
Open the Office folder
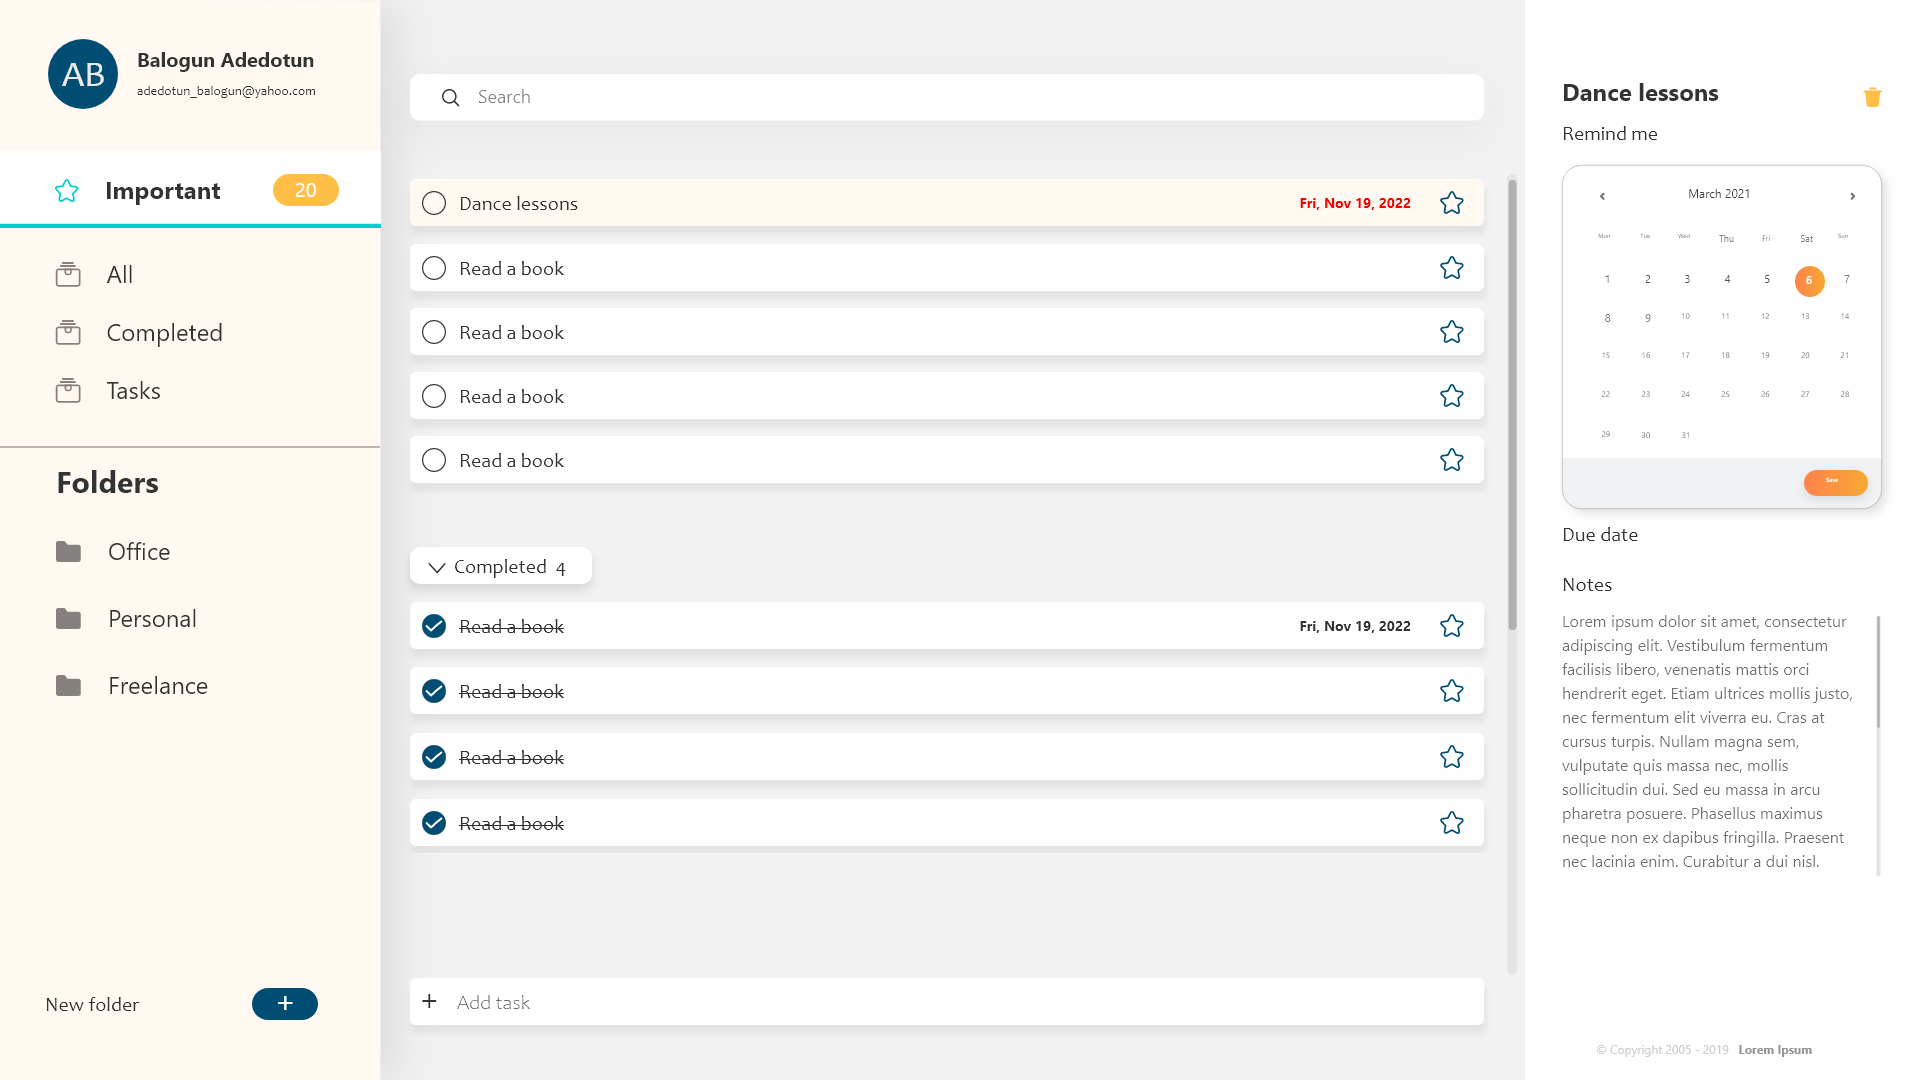coord(138,552)
